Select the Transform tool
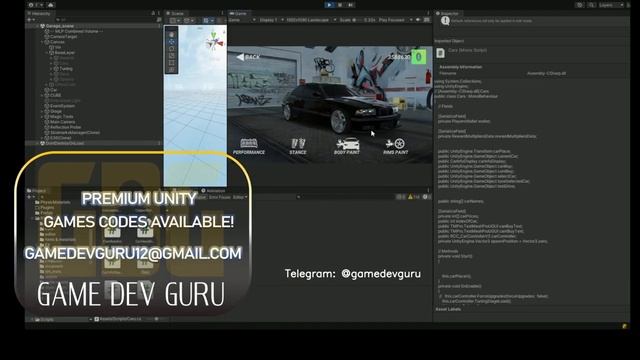 (171, 69)
